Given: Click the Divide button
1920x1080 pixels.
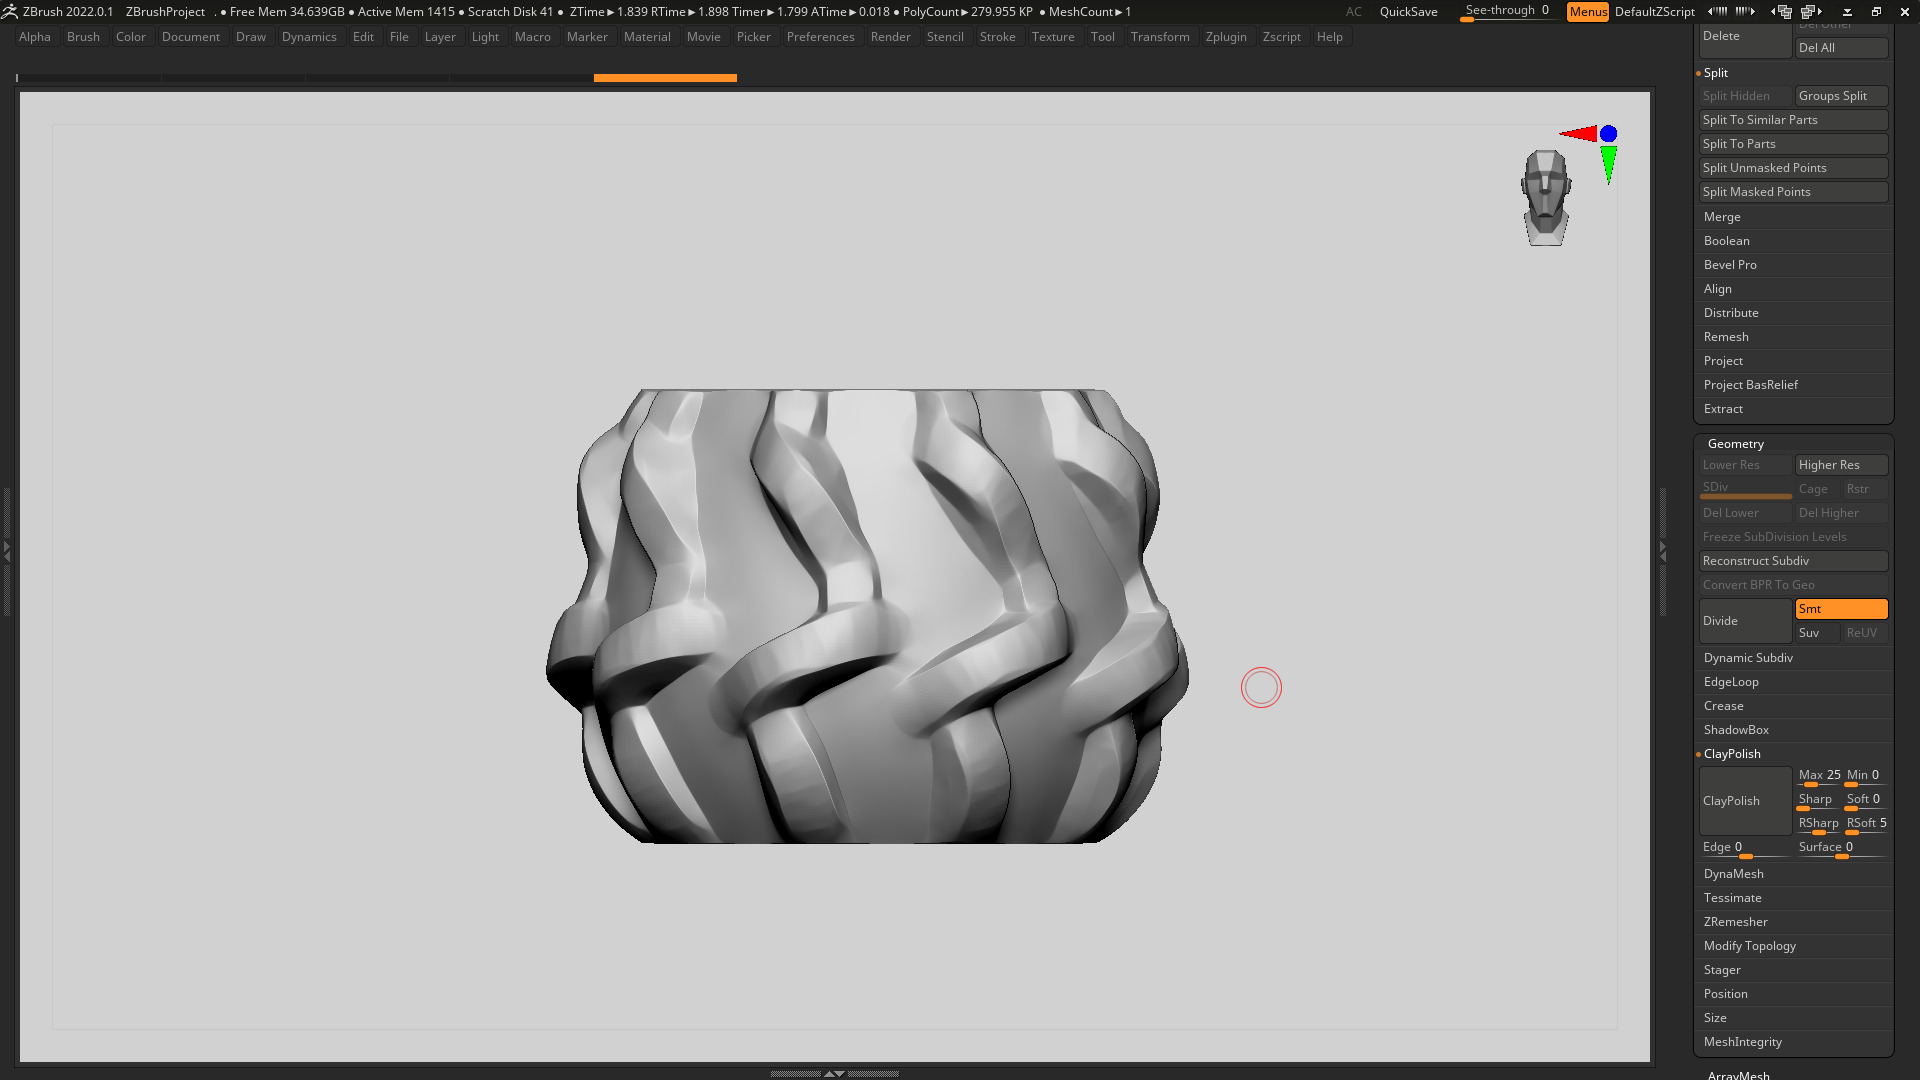Looking at the screenshot, I should pos(1745,621).
